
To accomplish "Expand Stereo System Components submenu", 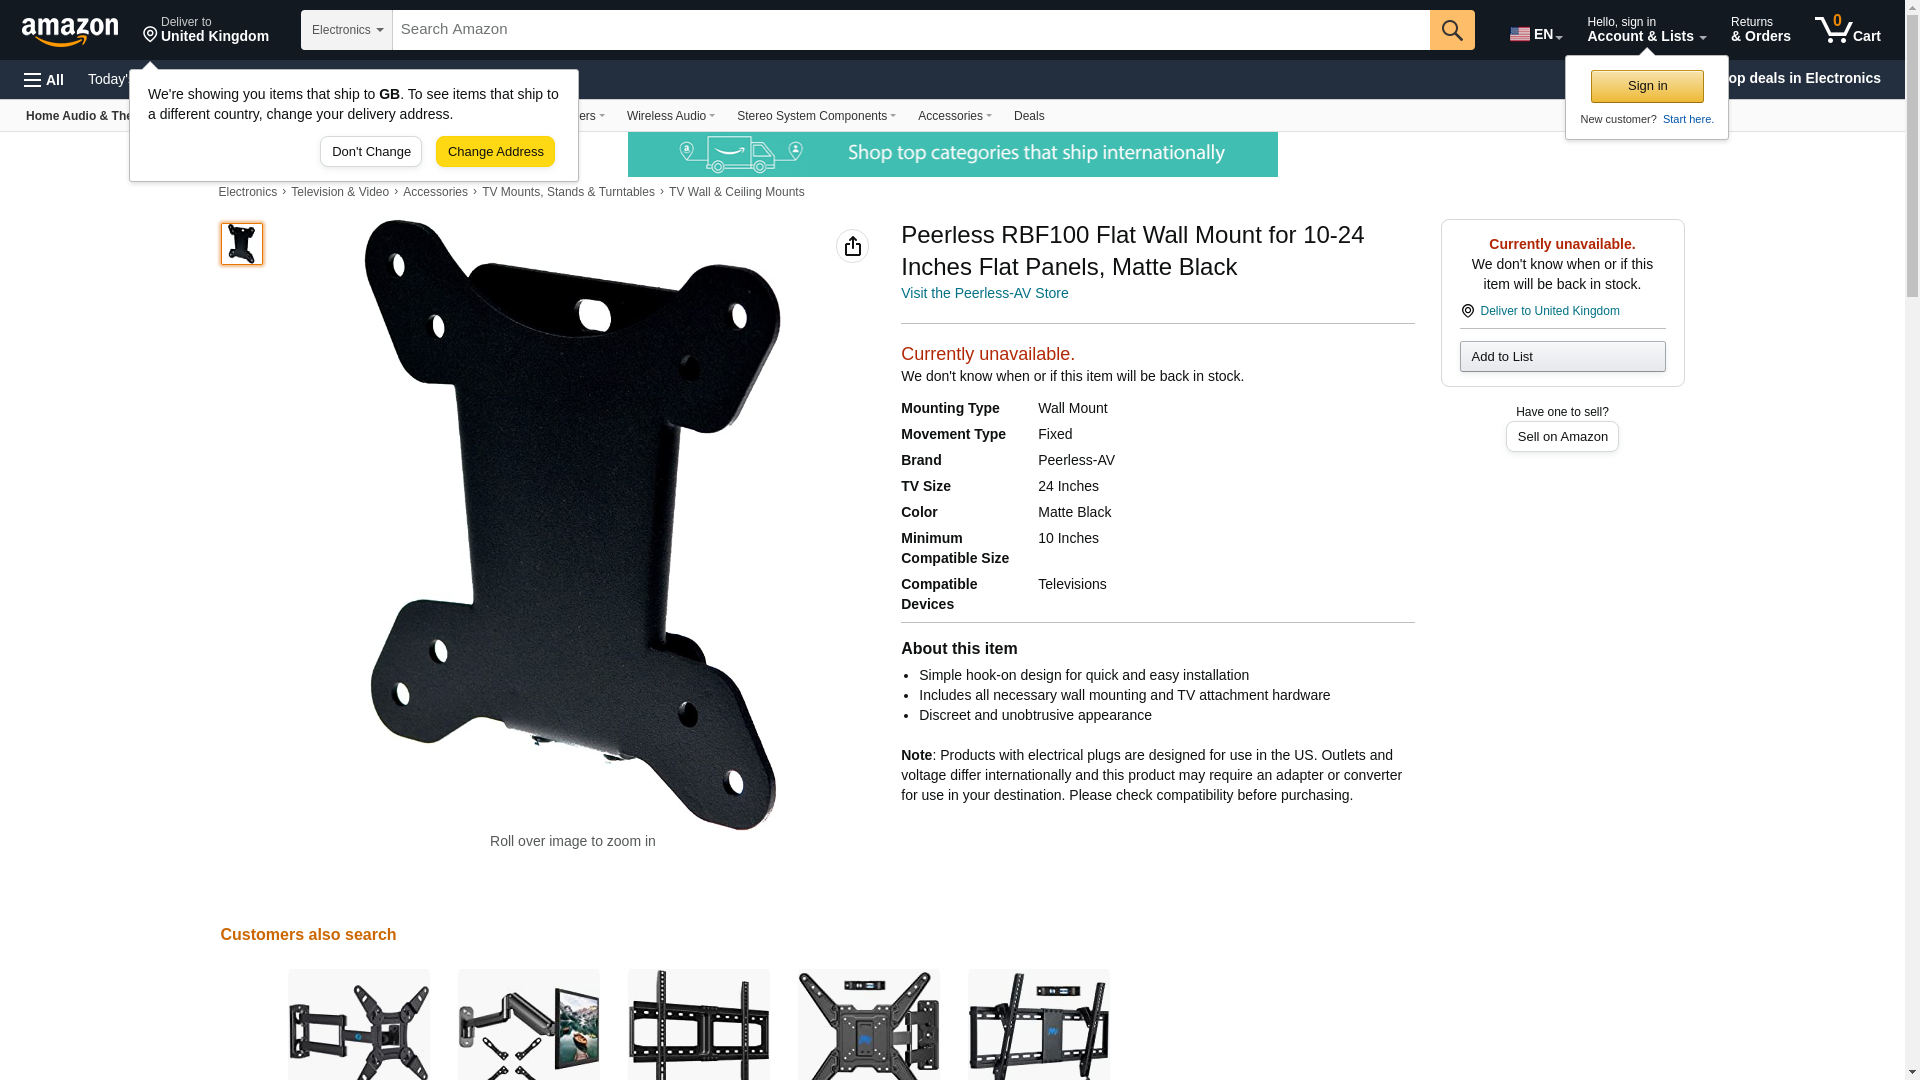I will pyautogui.click(x=816, y=116).
